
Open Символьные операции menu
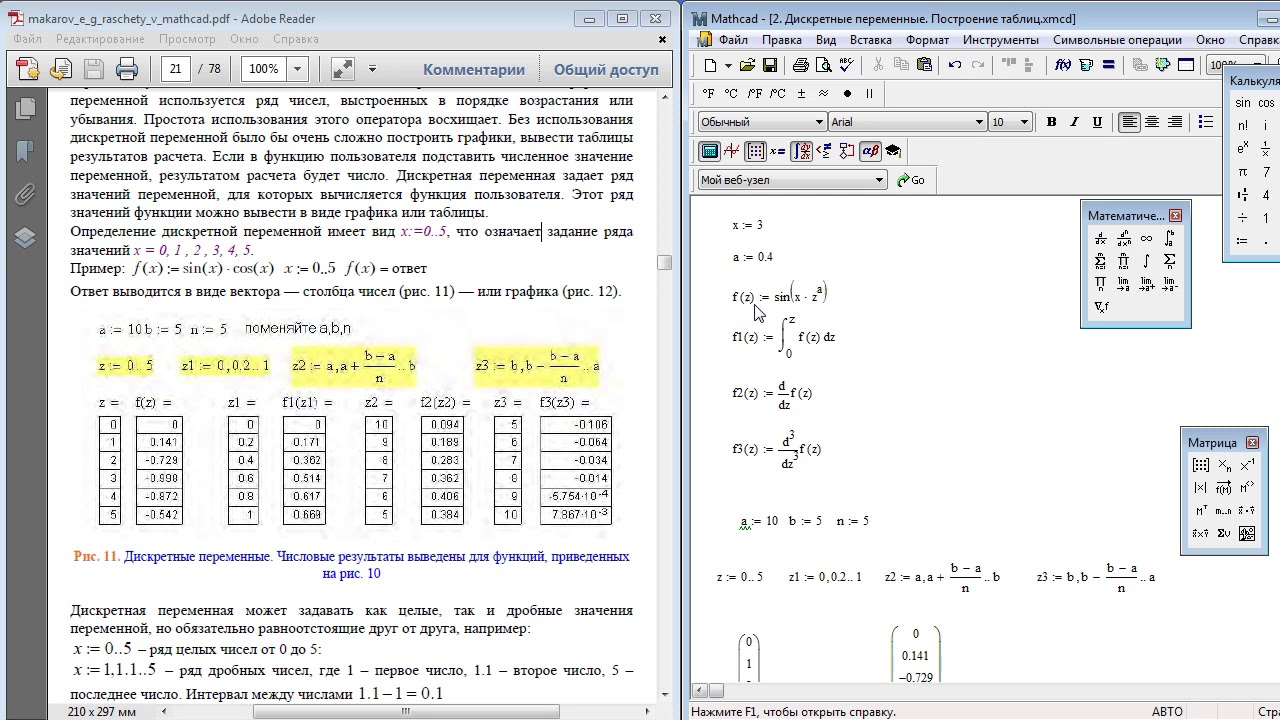tap(1117, 40)
